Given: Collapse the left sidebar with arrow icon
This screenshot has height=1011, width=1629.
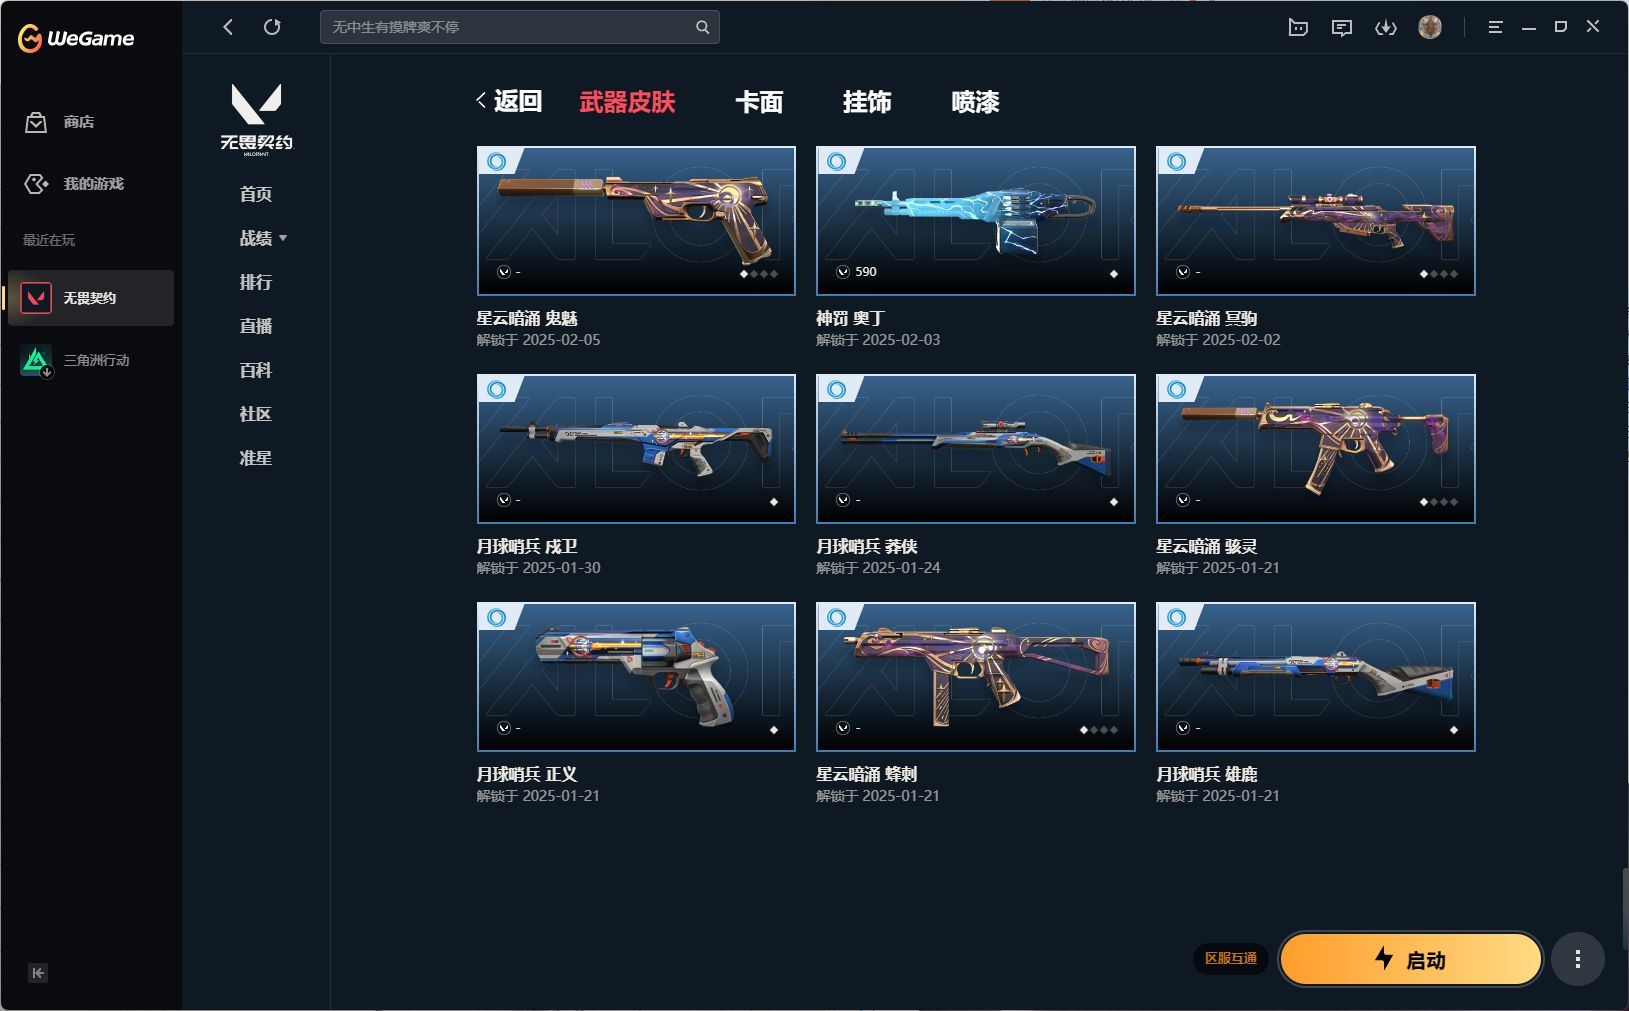Looking at the screenshot, I should [38, 973].
